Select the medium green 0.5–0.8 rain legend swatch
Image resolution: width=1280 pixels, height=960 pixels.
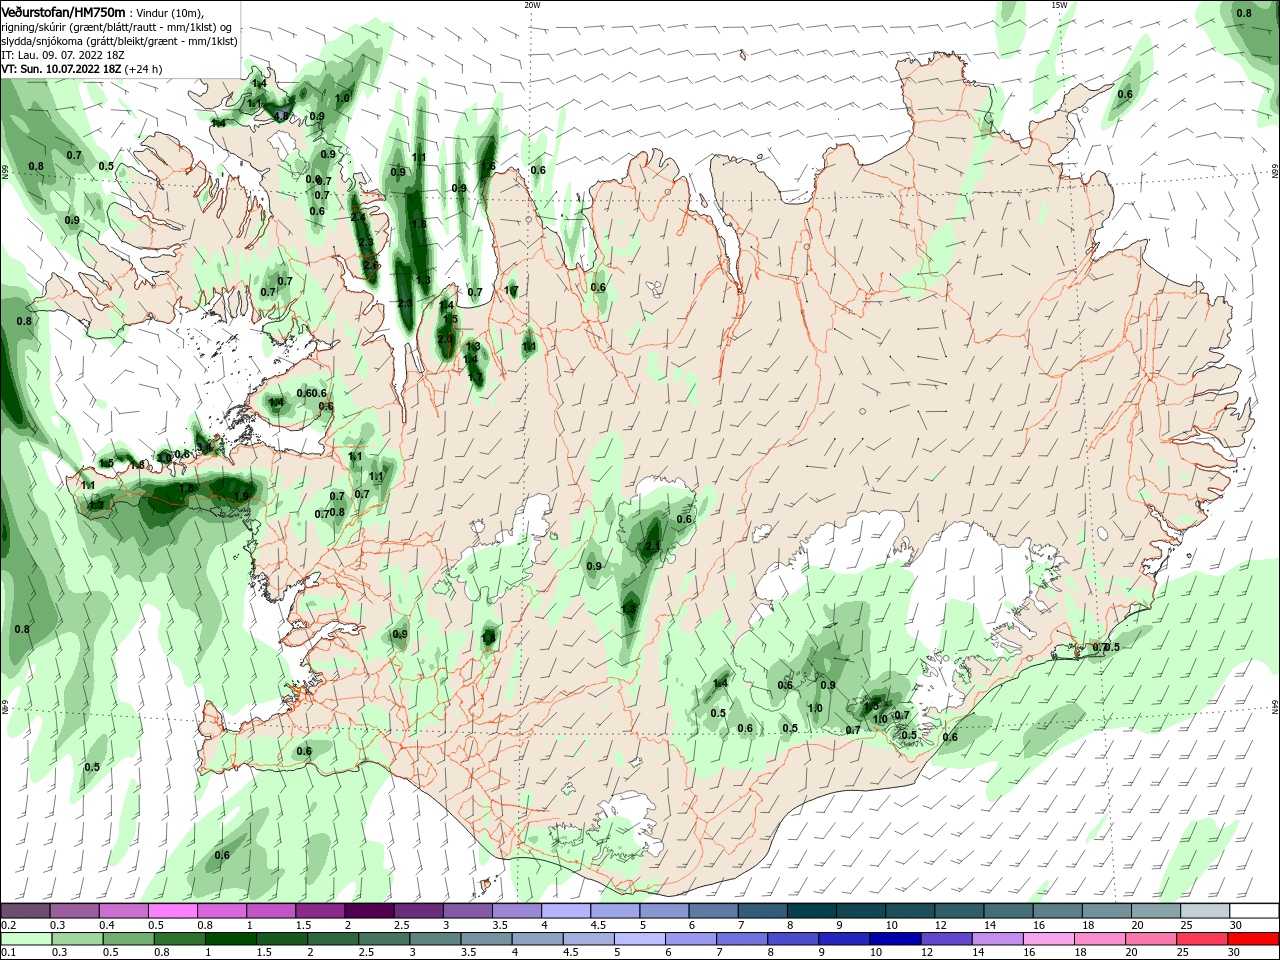coord(128,939)
